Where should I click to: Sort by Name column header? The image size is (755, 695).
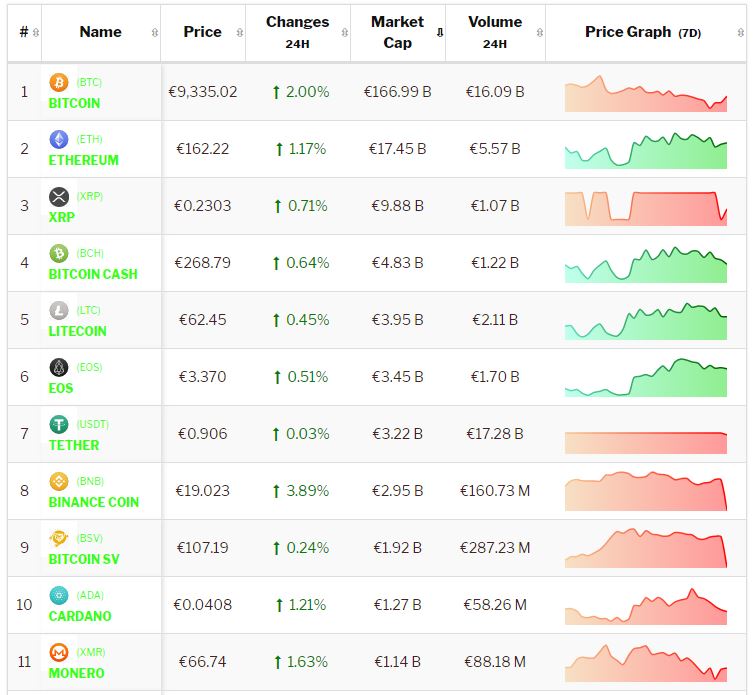tap(100, 32)
